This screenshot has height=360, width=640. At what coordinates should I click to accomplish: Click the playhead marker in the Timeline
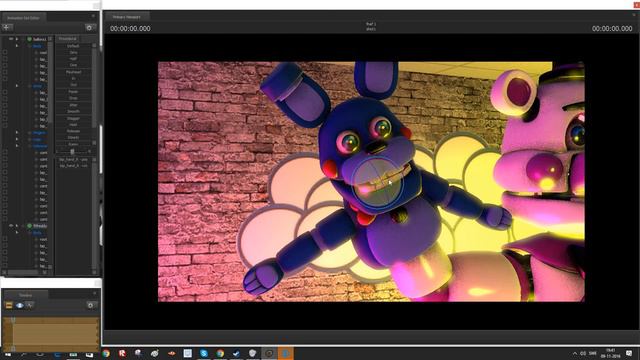pyautogui.click(x=13, y=320)
